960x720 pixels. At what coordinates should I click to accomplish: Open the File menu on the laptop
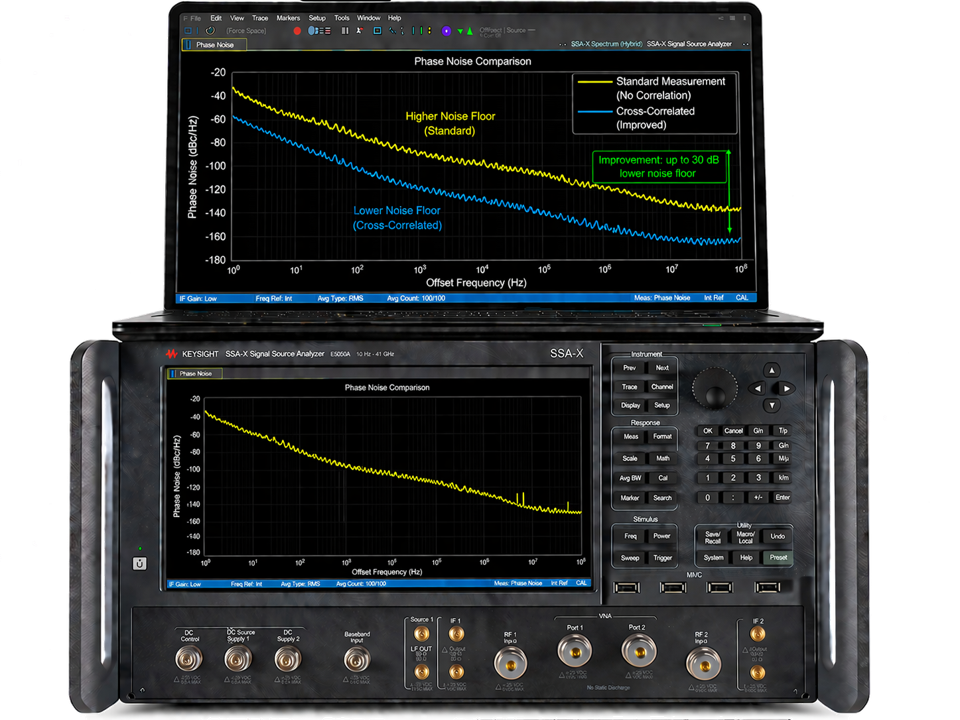pyautogui.click(x=193, y=18)
